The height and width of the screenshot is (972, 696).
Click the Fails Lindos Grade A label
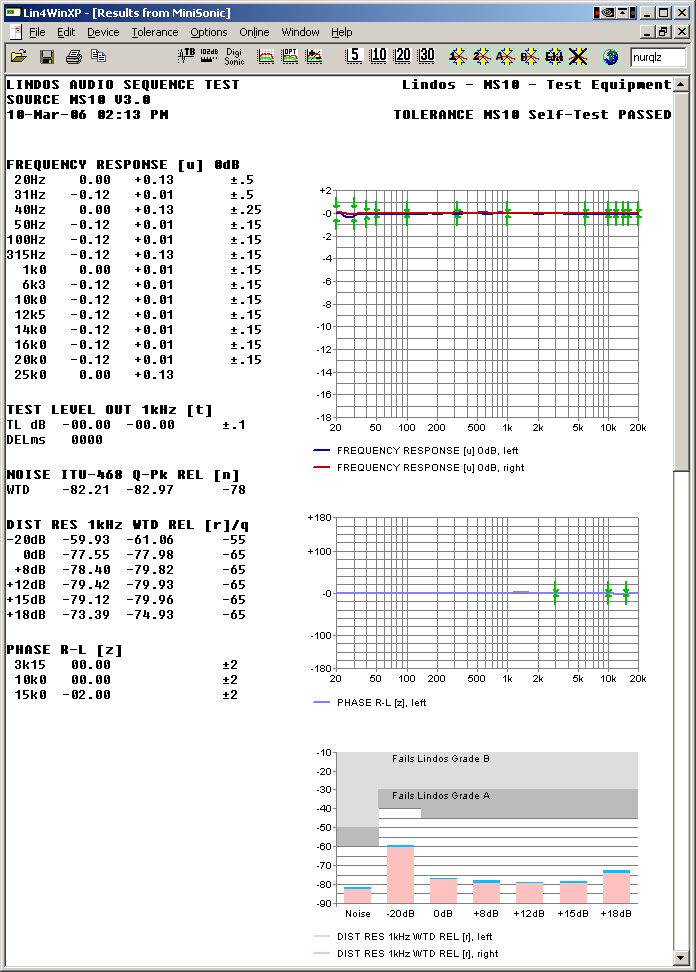coord(441,795)
